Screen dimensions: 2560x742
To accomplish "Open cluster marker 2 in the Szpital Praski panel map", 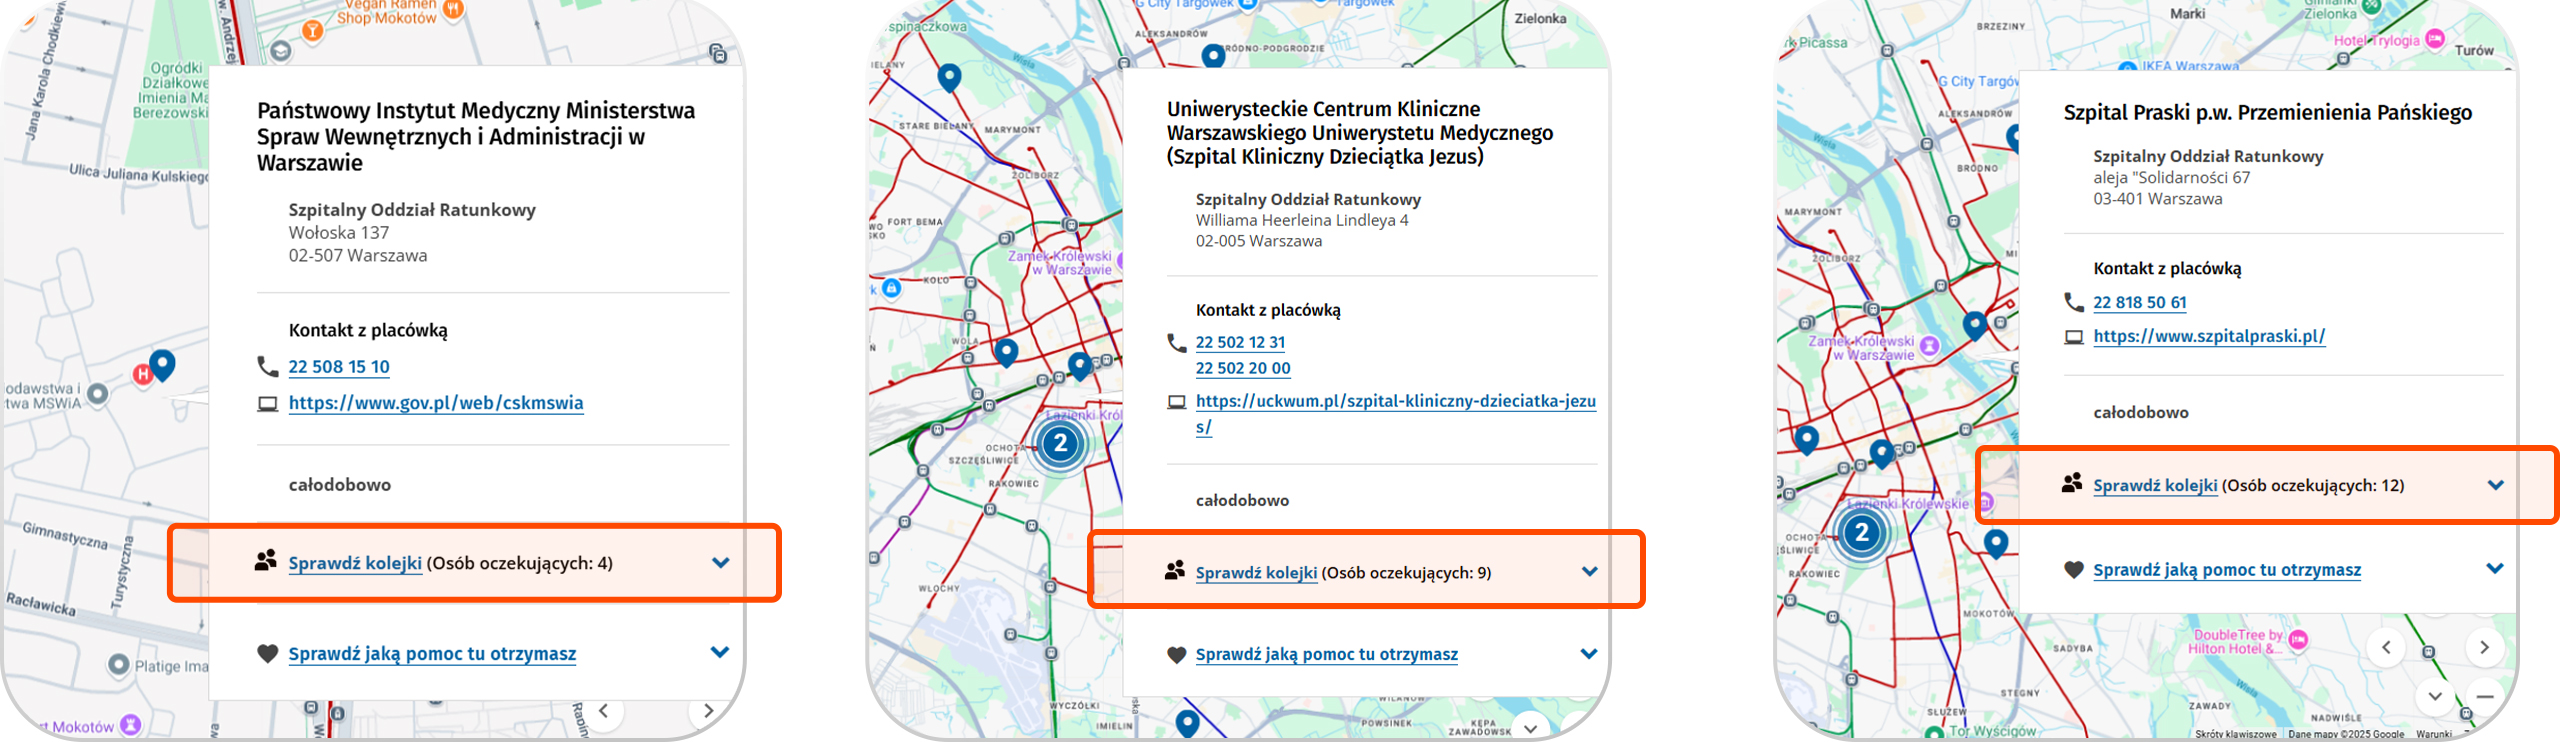I will pyautogui.click(x=1861, y=533).
